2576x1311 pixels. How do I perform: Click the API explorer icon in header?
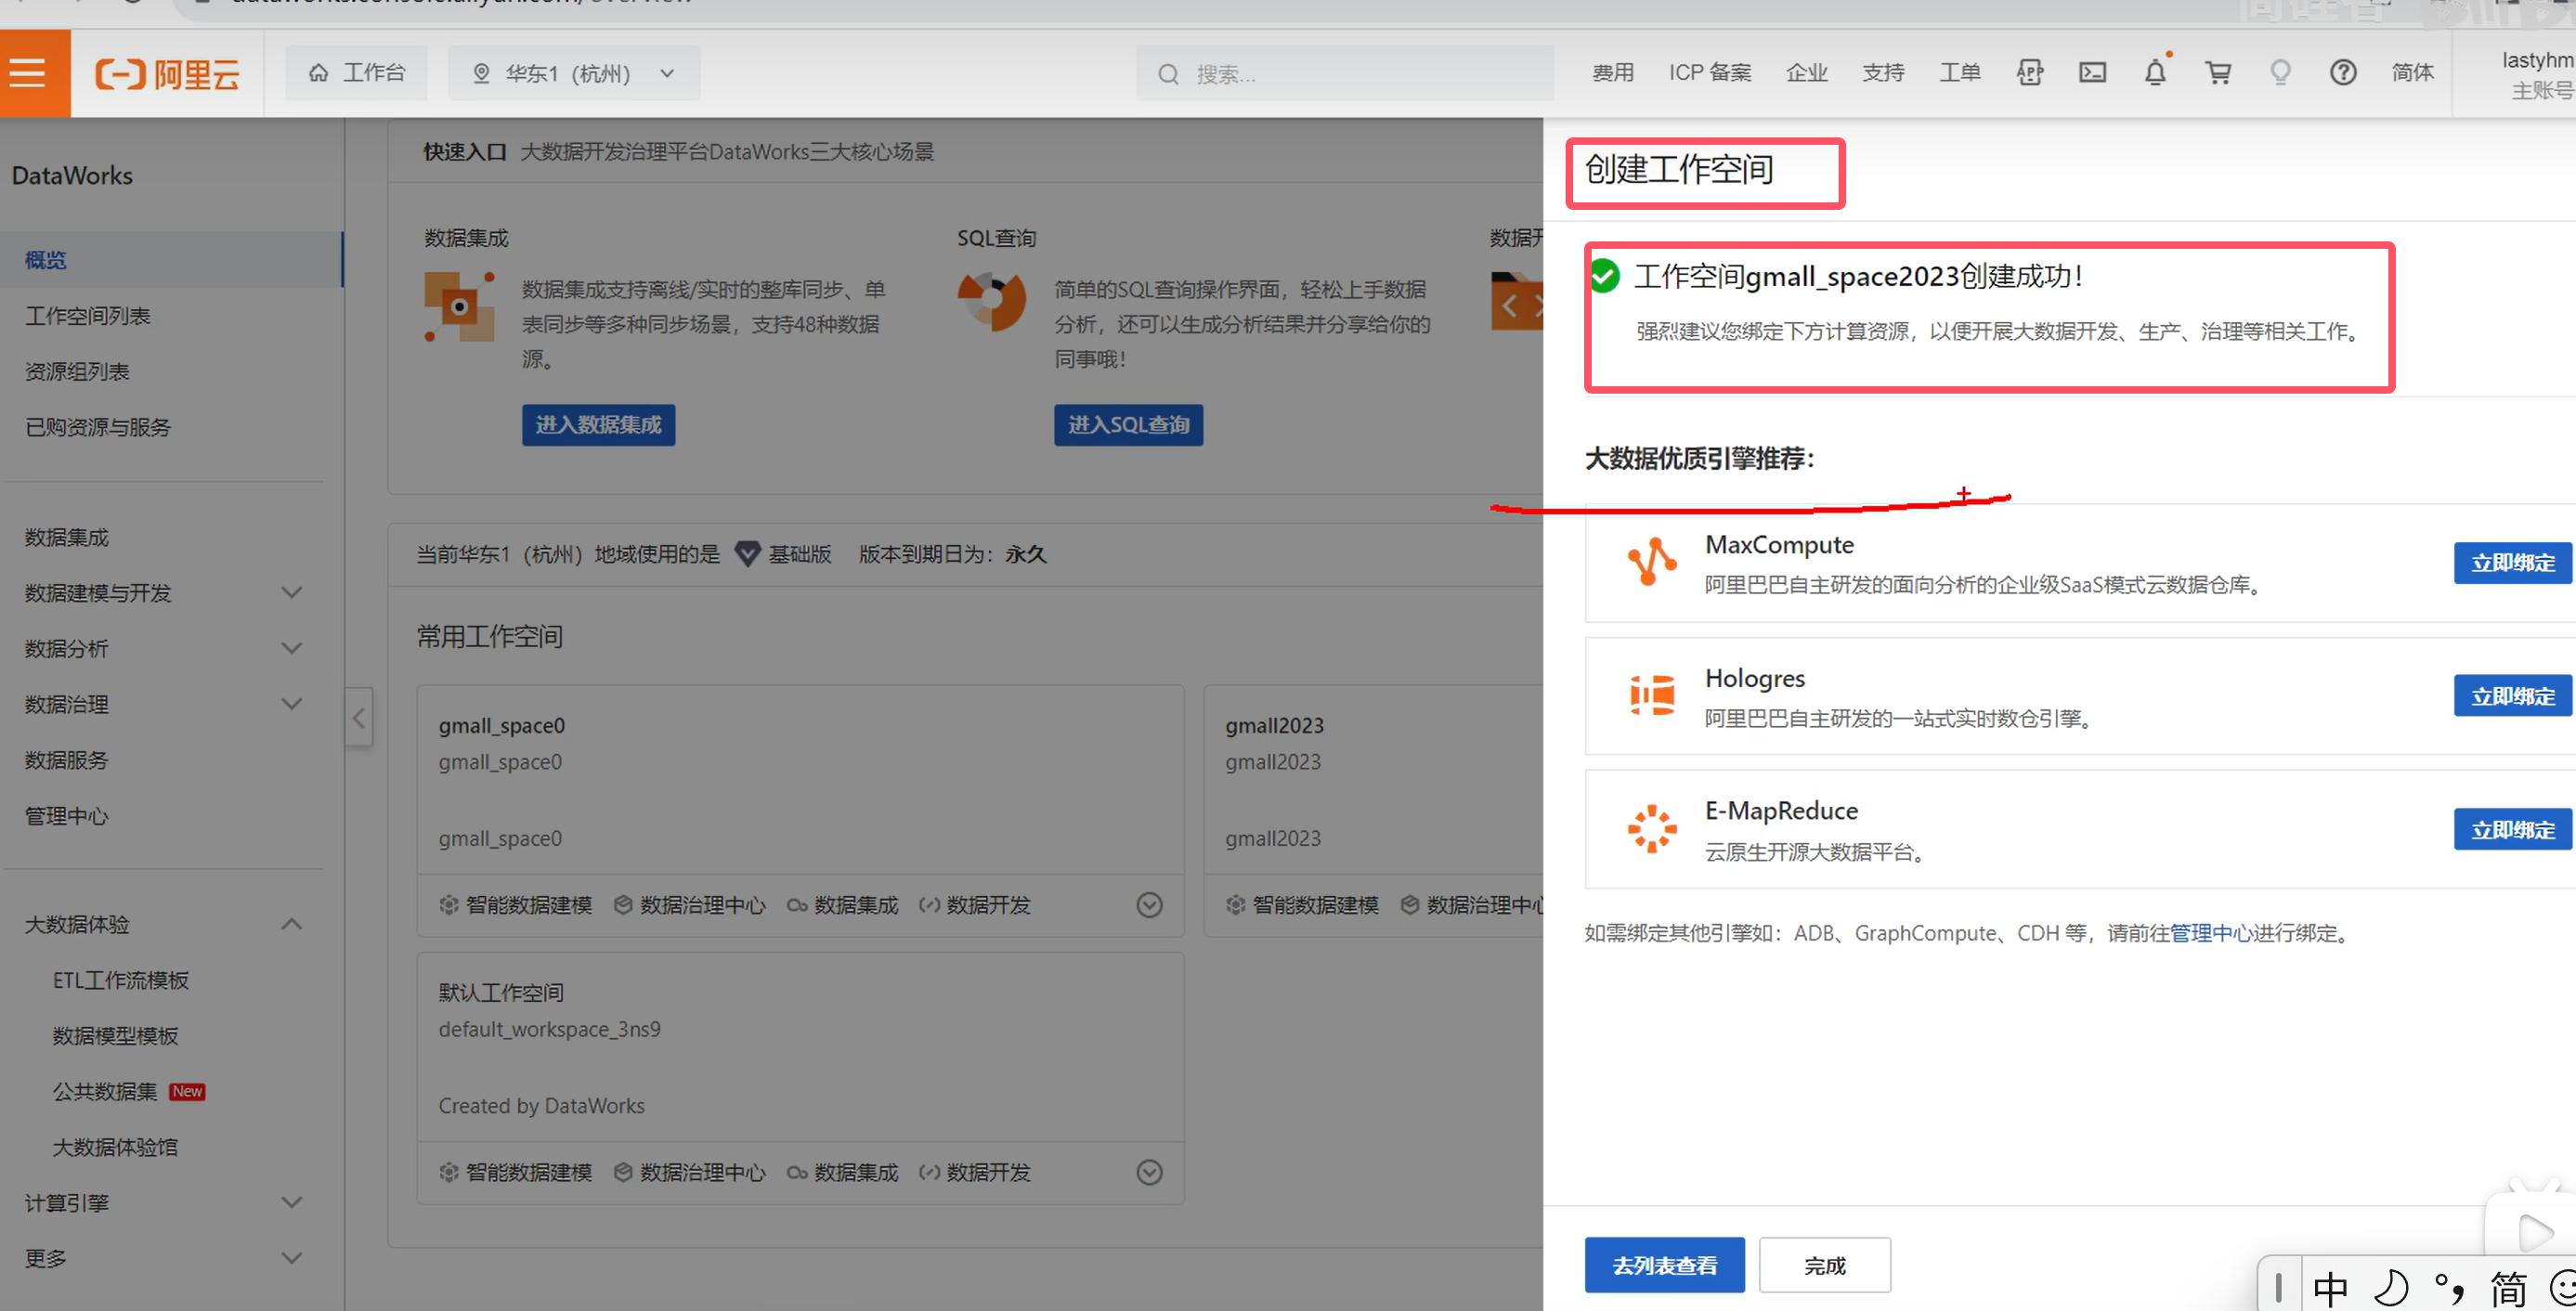pyautogui.click(x=2029, y=73)
